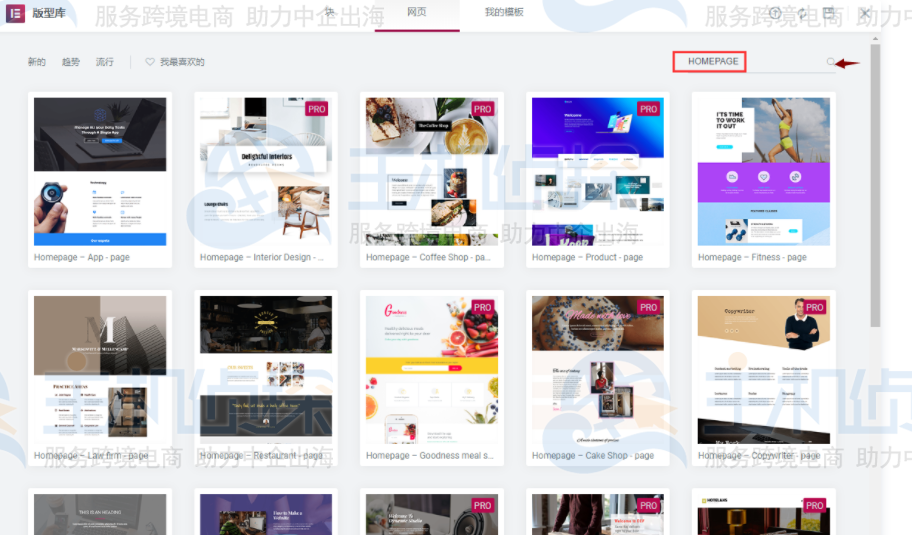The image size is (912, 535).
Task: Sort templates by 趋势 (Trend)
Action: tap(71, 62)
